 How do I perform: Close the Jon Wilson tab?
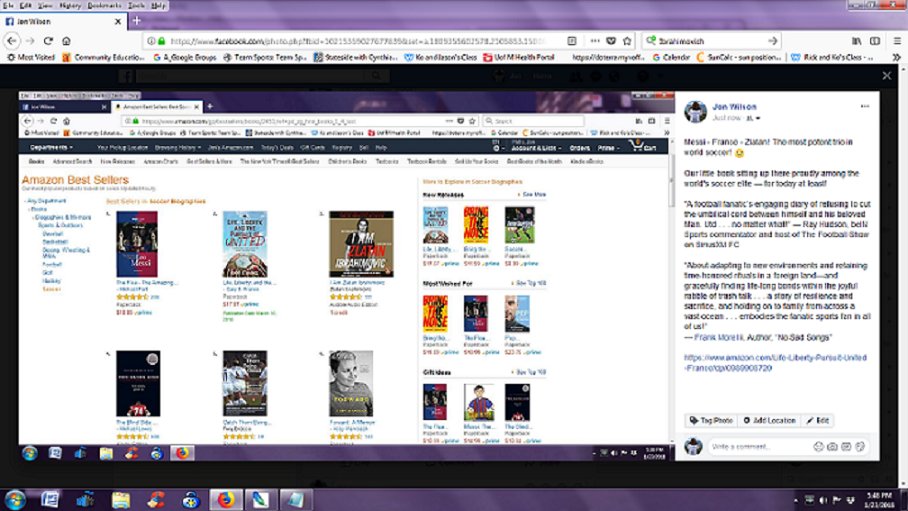(118, 21)
